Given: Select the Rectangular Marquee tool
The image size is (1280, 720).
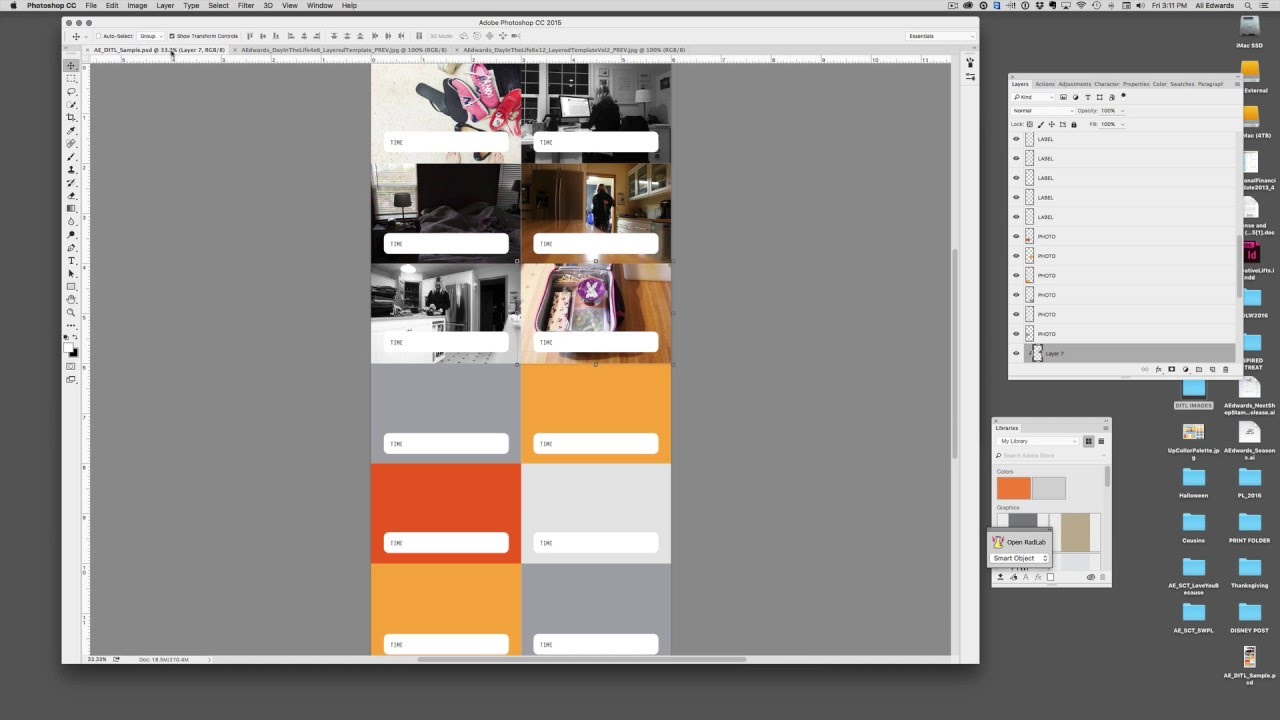Looking at the screenshot, I should (x=71, y=78).
